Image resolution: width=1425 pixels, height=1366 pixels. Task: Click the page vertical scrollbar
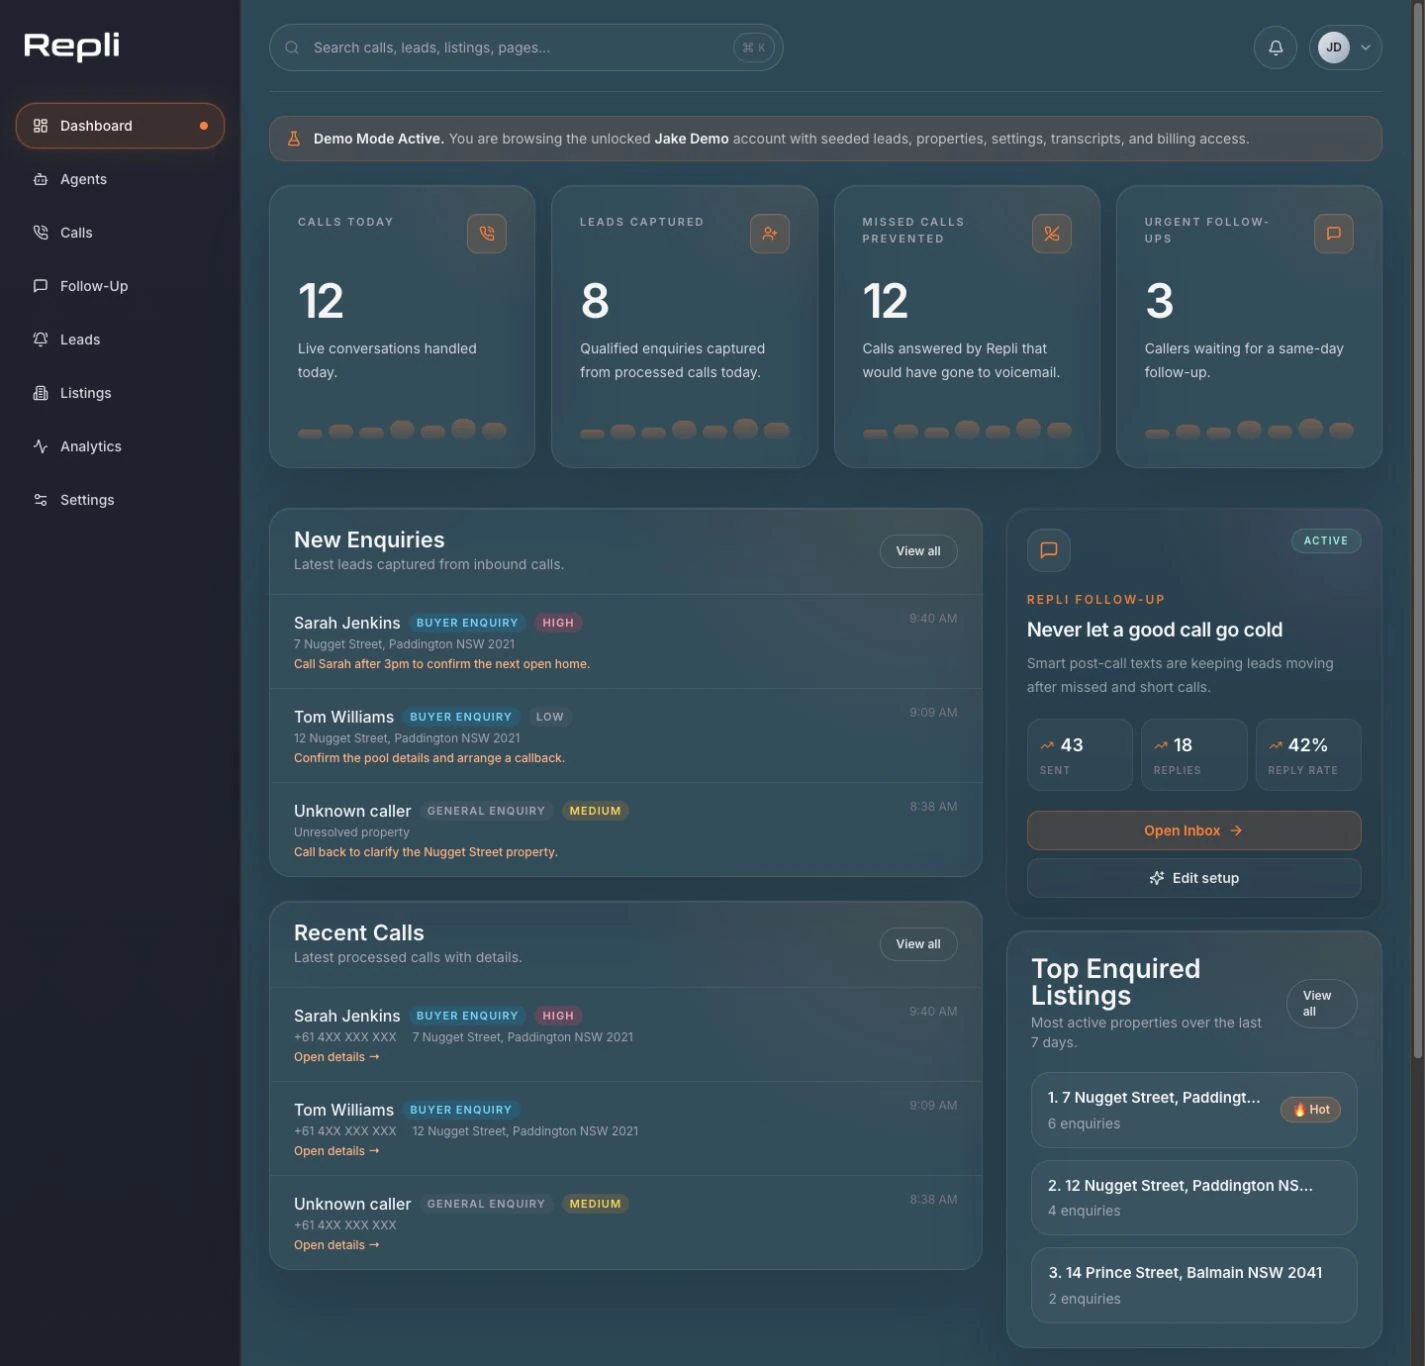1417,530
